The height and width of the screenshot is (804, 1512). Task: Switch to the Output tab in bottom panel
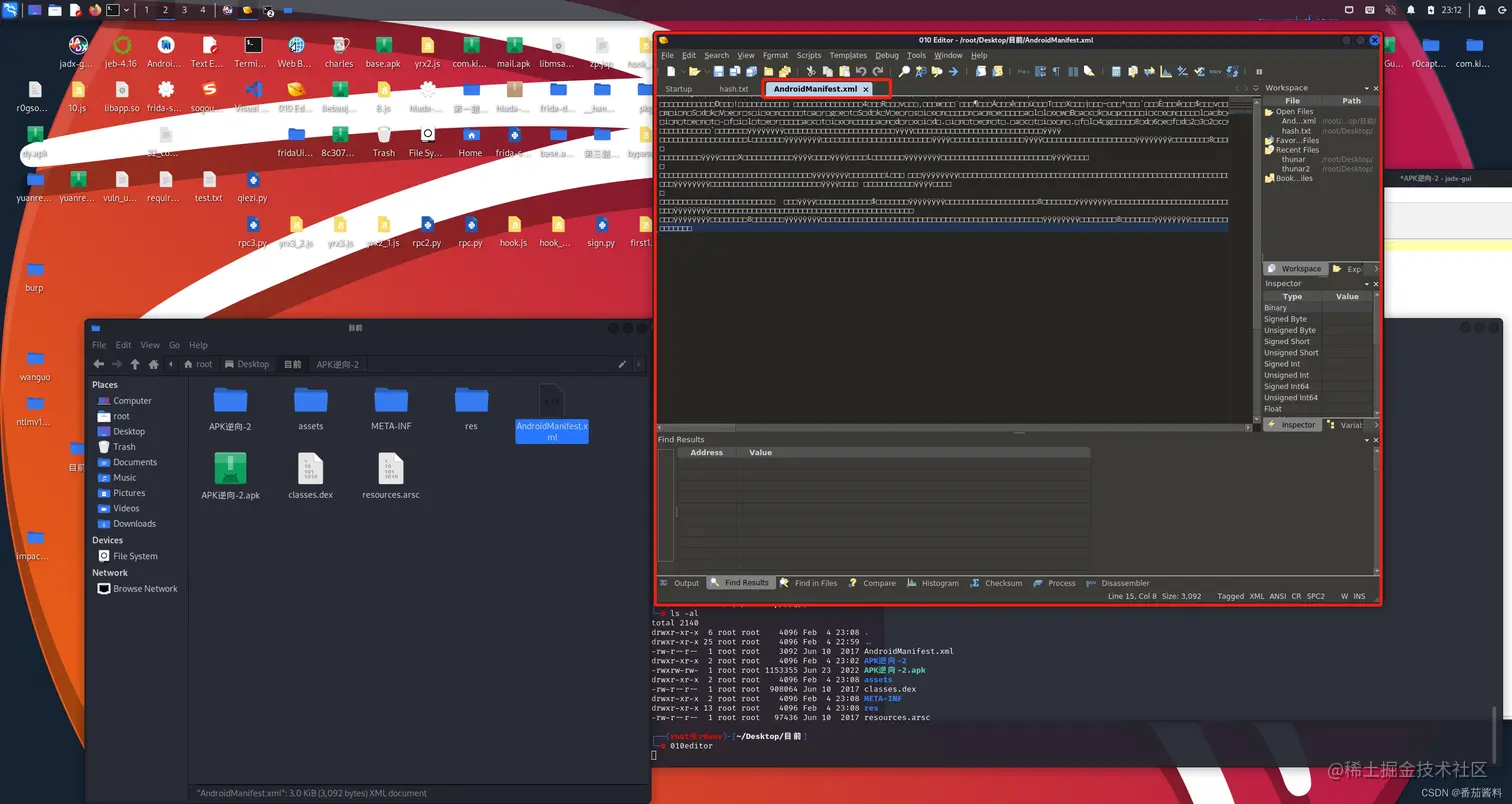point(681,583)
